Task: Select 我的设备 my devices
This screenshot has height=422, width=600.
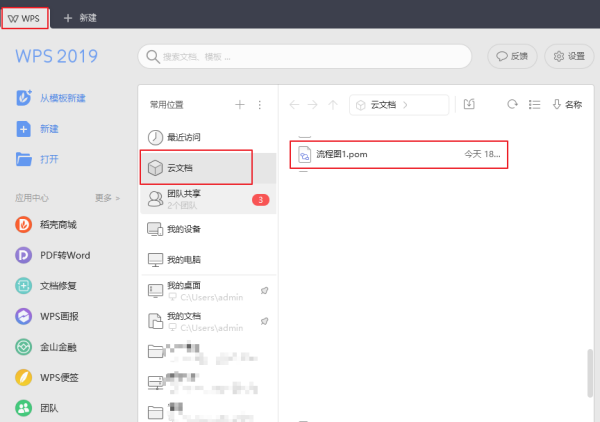Action: (209, 229)
